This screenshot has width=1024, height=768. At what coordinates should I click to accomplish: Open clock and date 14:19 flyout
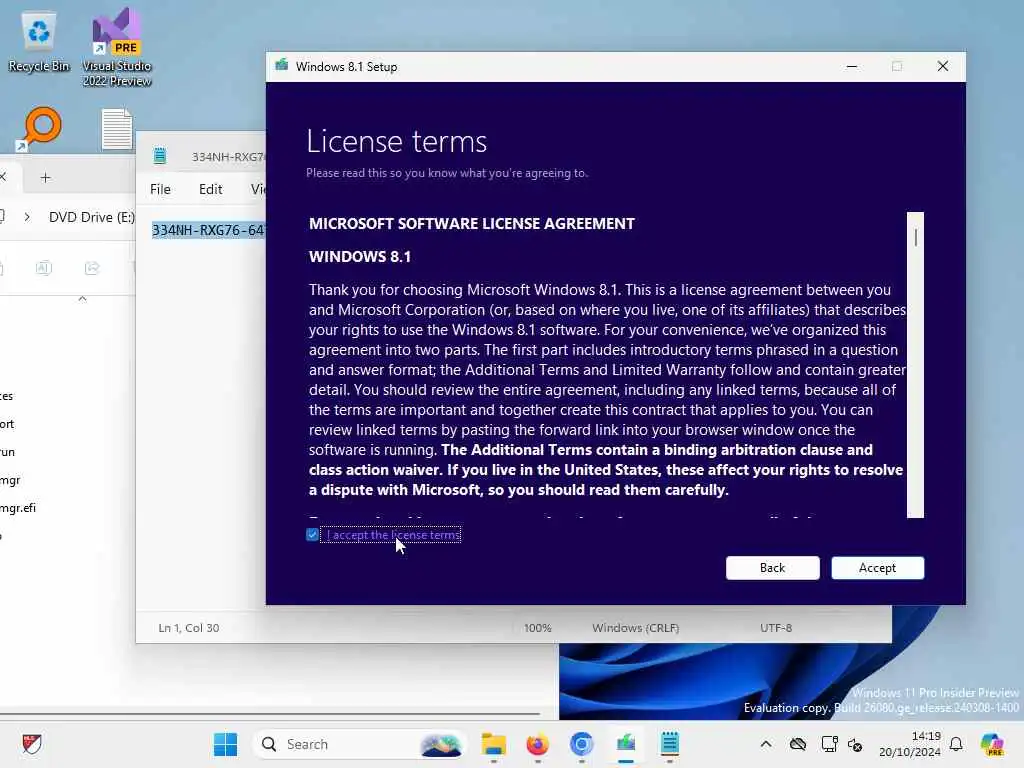click(x=909, y=744)
